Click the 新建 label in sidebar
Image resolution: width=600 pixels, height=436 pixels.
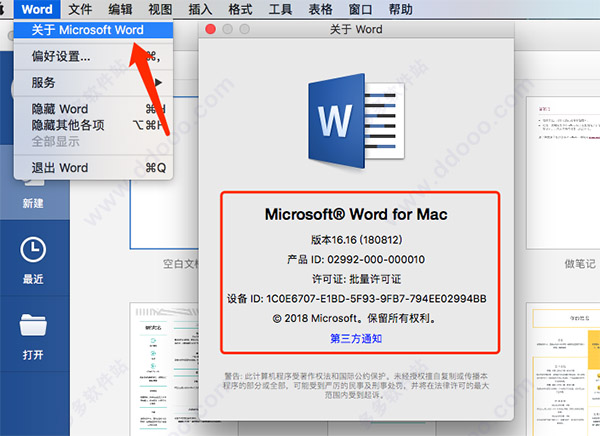33,203
